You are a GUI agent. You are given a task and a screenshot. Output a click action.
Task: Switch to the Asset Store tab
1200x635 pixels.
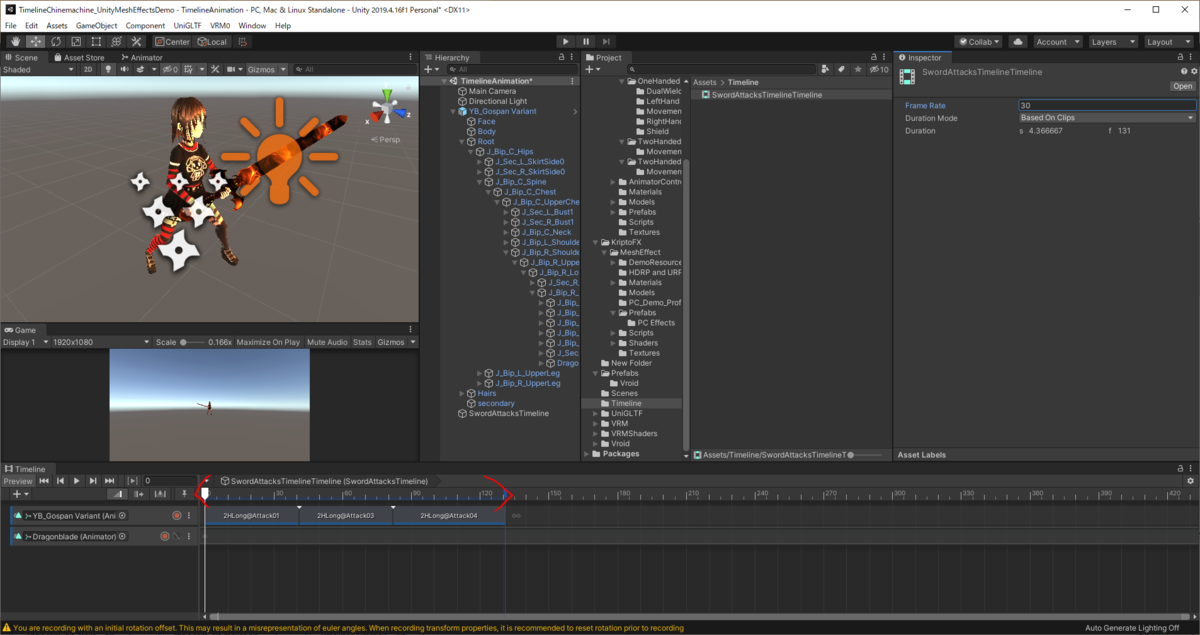[x=79, y=57]
